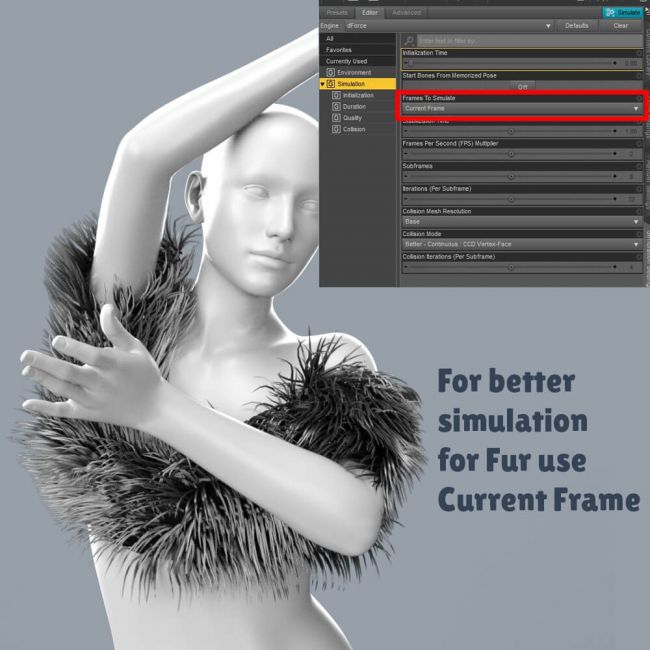Image resolution: width=650 pixels, height=650 pixels.
Task: Click the Simulate button icon
Action: pos(608,12)
